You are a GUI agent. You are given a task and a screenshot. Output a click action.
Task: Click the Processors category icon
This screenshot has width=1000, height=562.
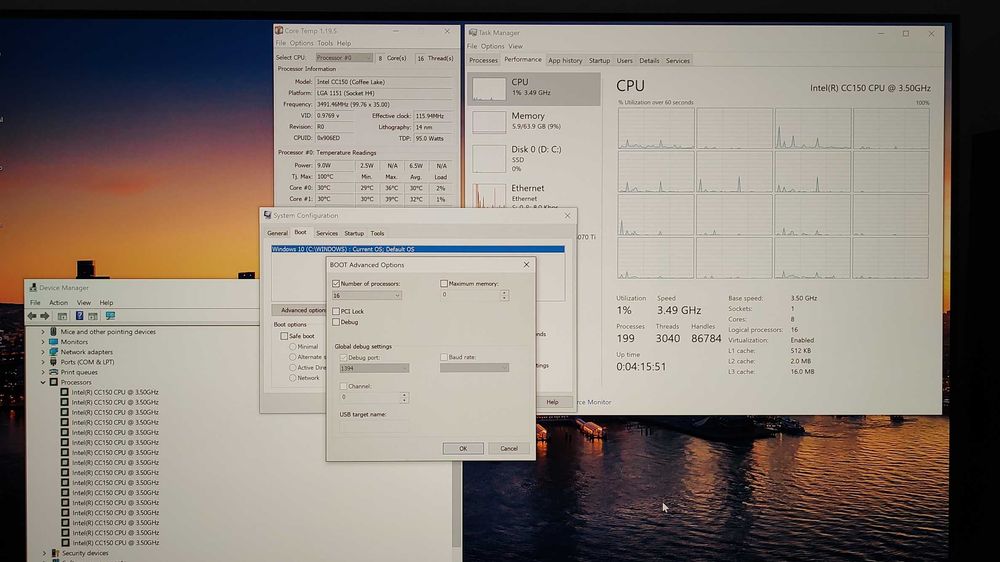54,382
